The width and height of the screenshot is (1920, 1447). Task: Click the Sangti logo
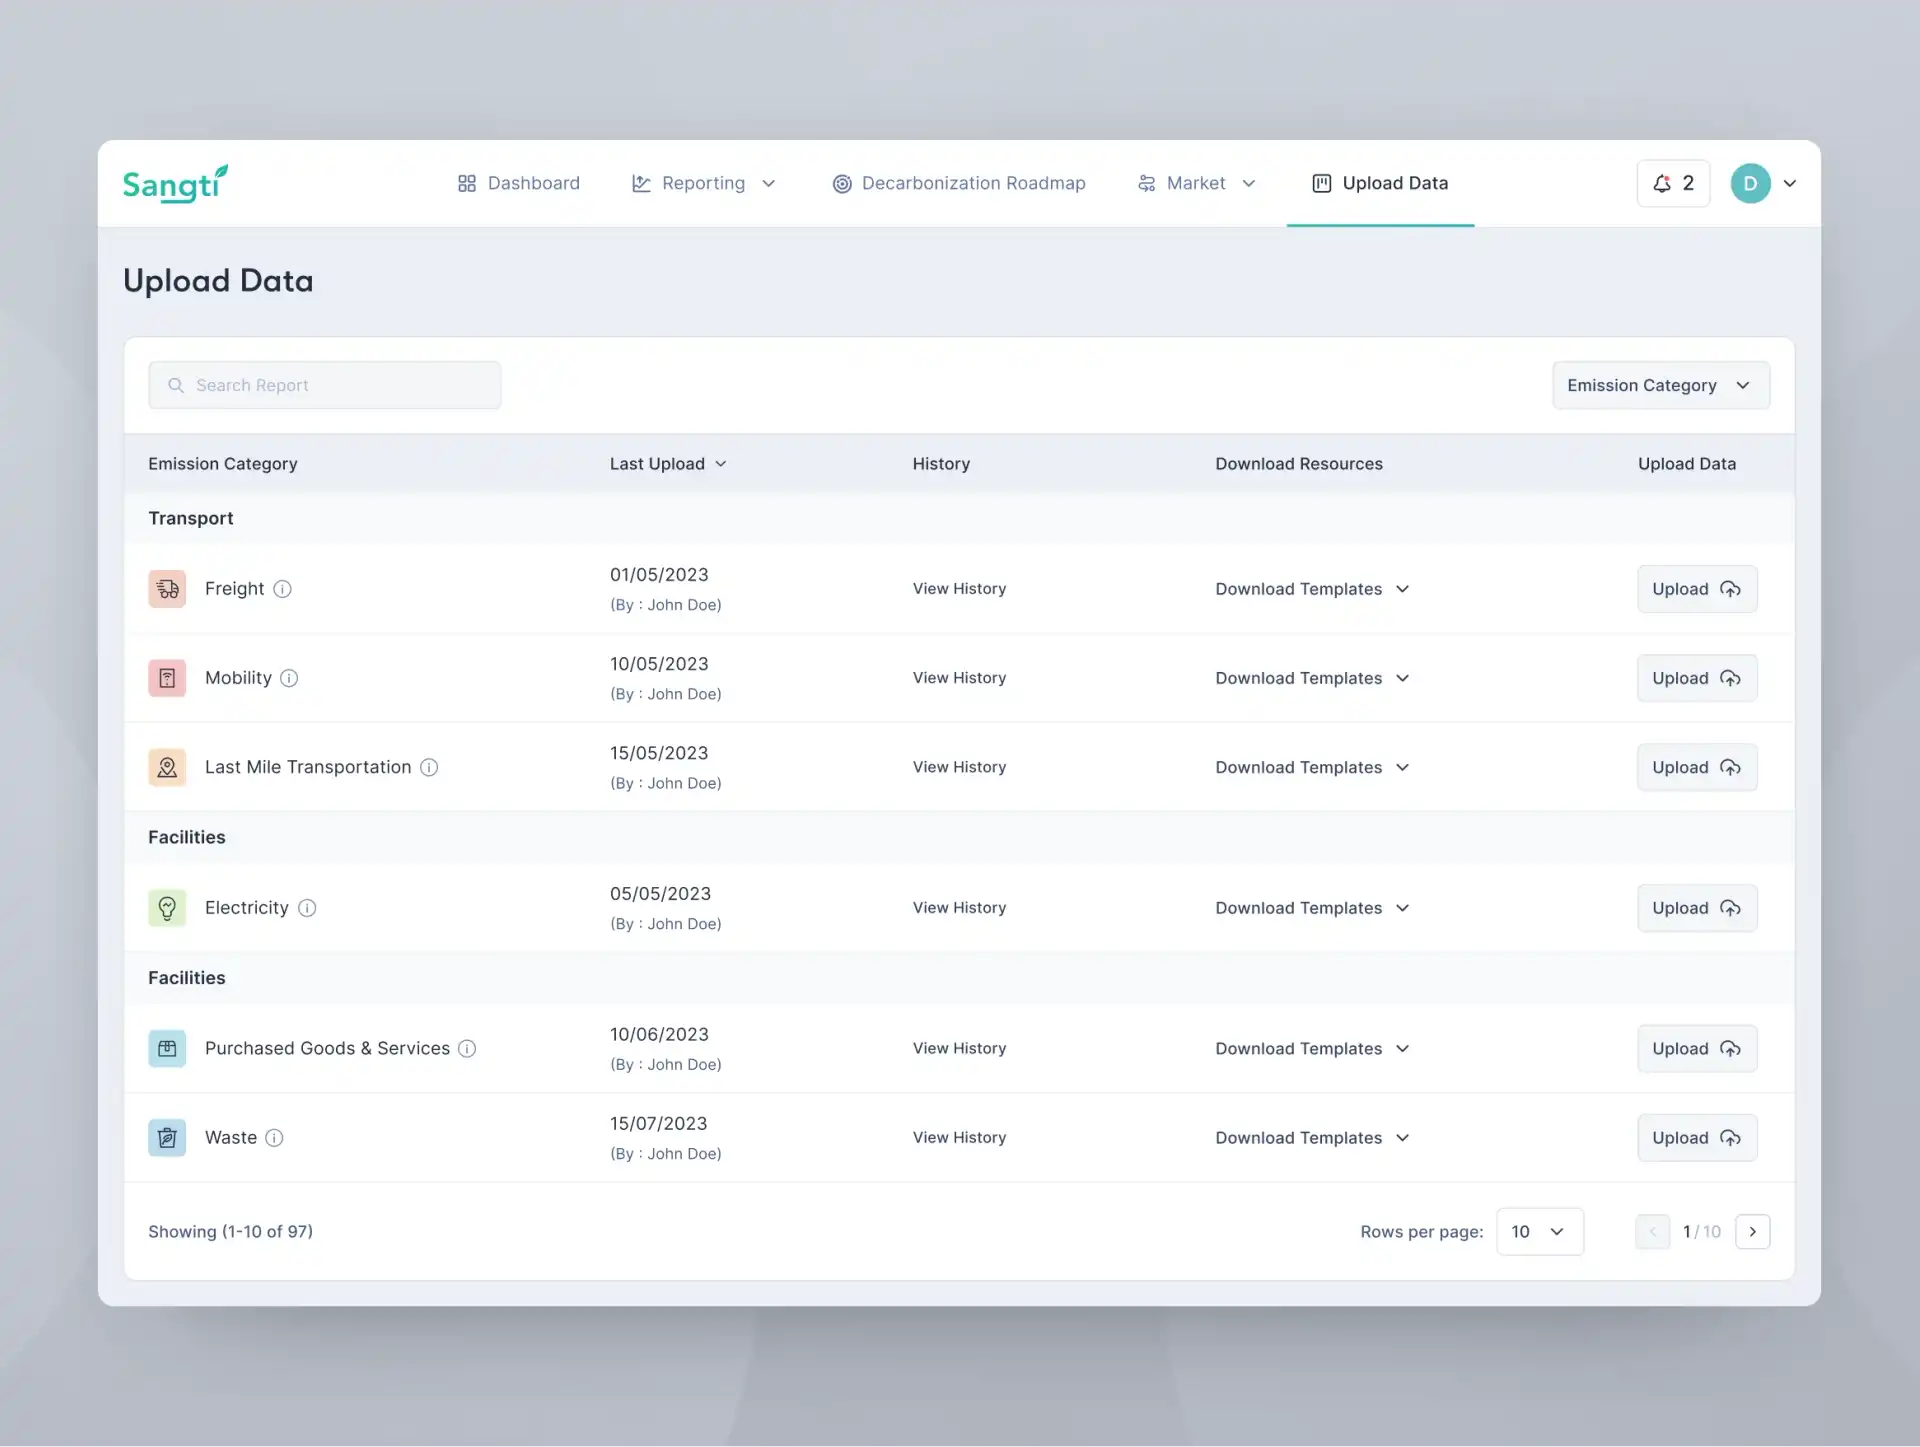[x=175, y=184]
